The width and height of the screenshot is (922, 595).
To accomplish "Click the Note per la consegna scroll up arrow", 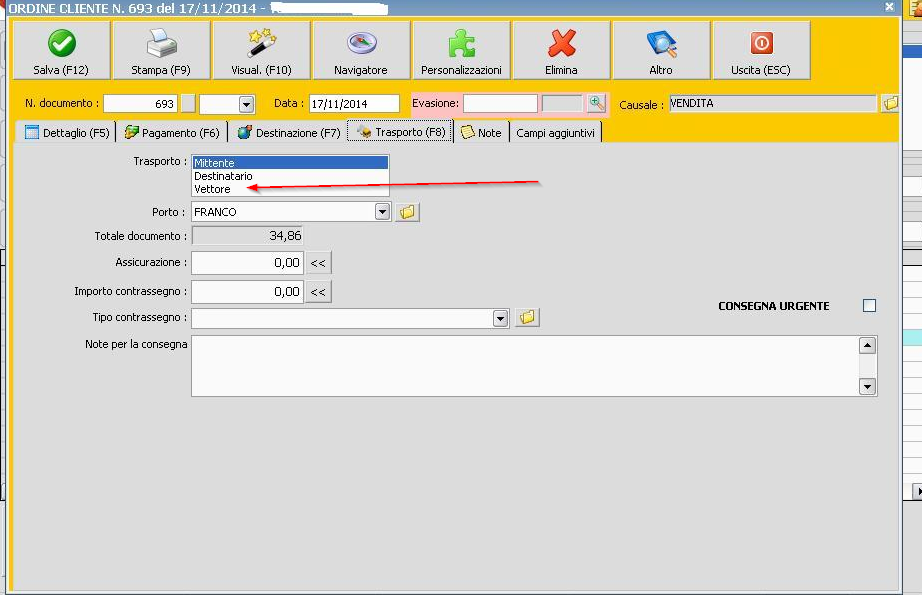I will click(867, 345).
